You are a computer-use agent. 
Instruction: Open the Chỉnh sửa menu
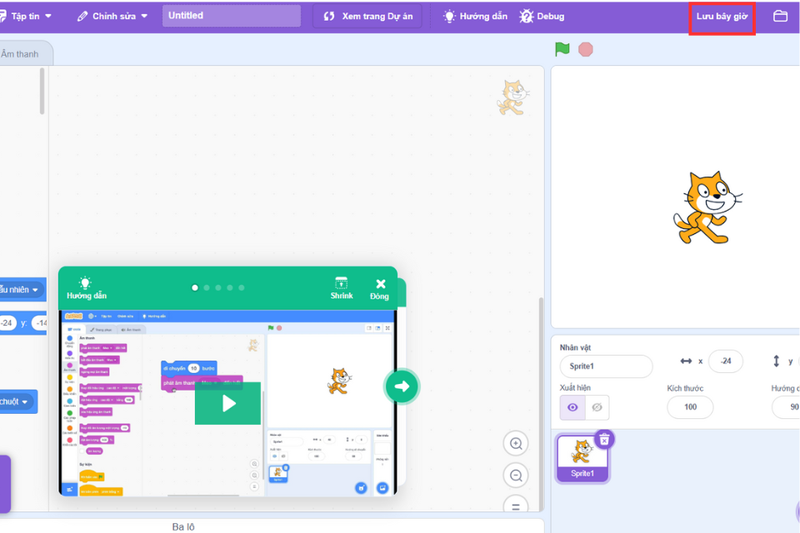pos(112,16)
